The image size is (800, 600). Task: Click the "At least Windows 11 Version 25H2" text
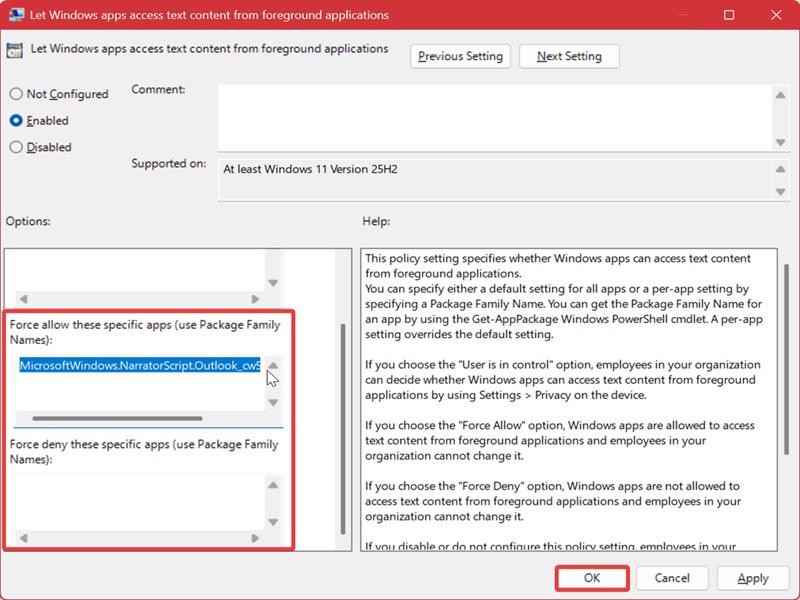[310, 169]
